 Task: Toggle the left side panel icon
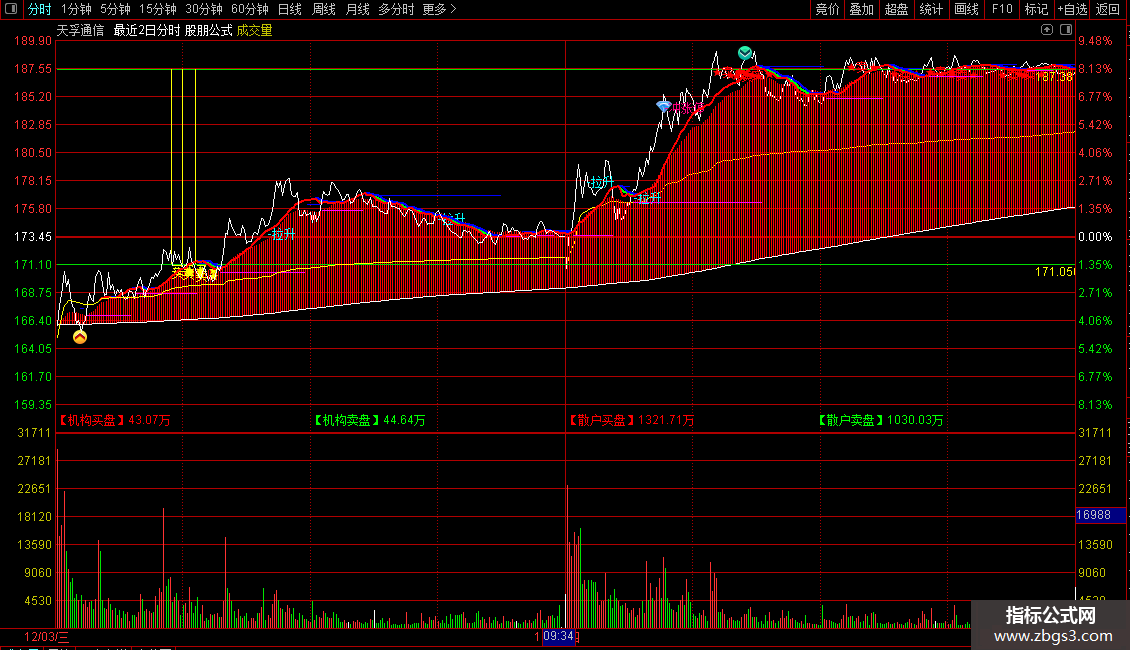coord(11,9)
